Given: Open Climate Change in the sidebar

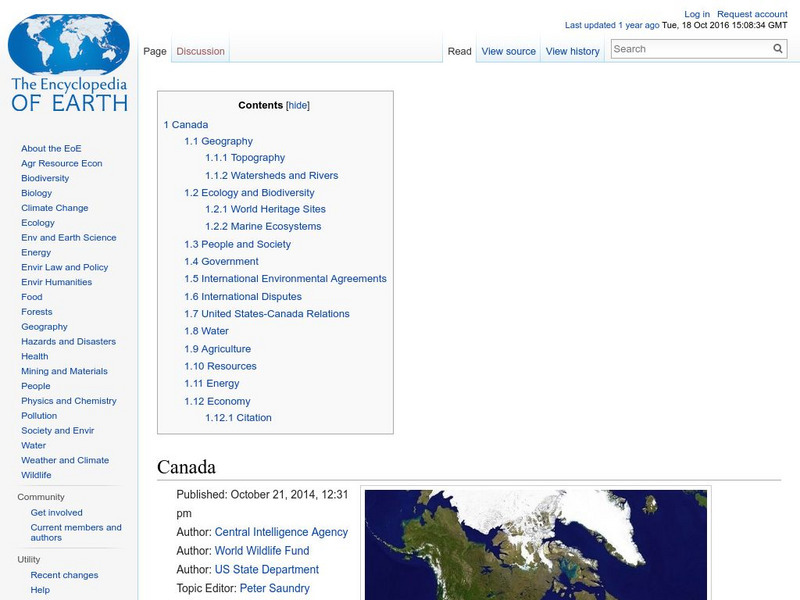Looking at the screenshot, I should pyautogui.click(x=55, y=208).
